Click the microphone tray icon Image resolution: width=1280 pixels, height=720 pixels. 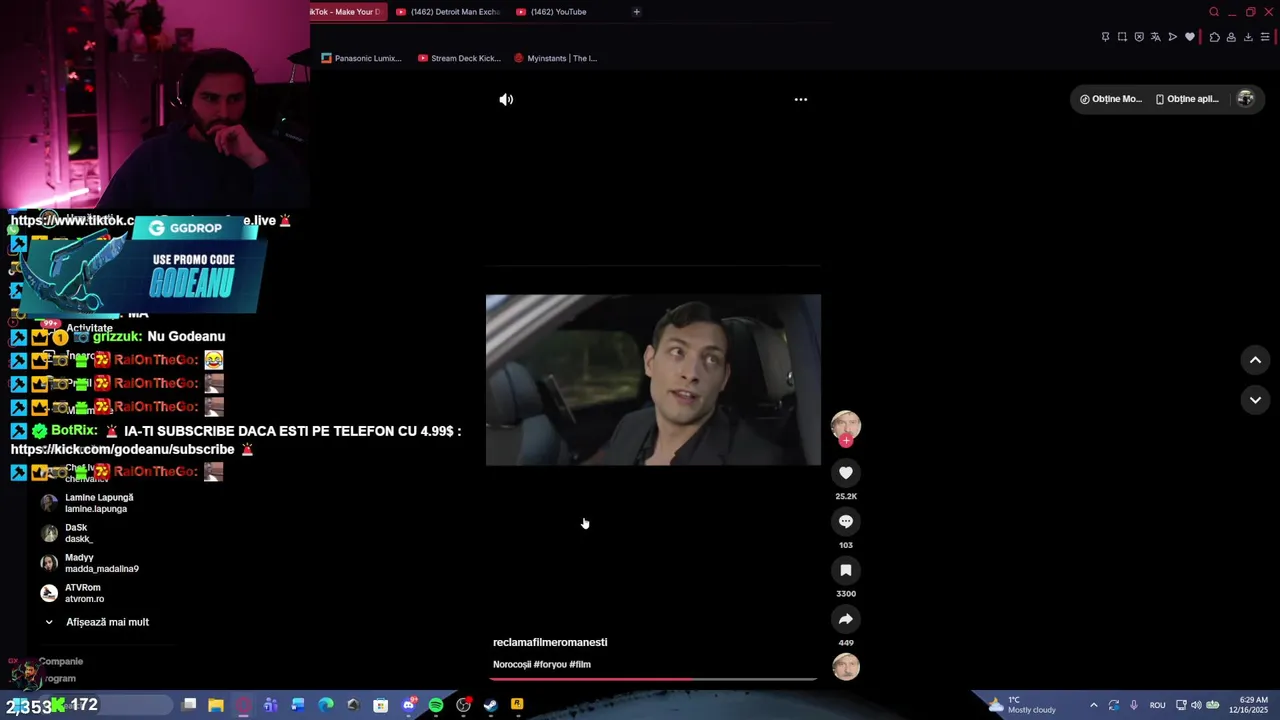click(1133, 705)
